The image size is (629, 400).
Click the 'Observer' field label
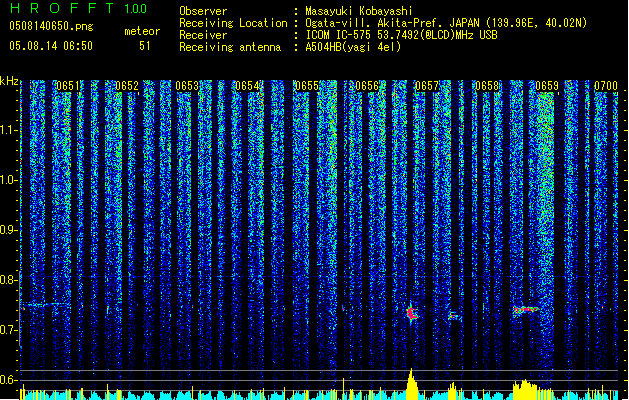(203, 11)
